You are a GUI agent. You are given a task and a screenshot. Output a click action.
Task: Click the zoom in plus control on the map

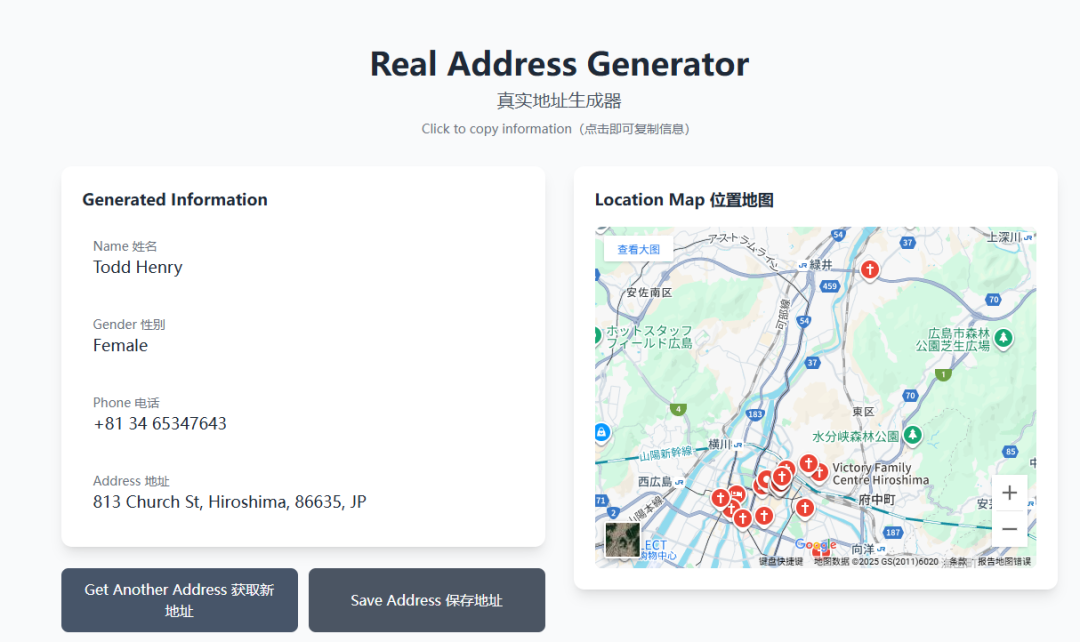pyautogui.click(x=1008, y=492)
